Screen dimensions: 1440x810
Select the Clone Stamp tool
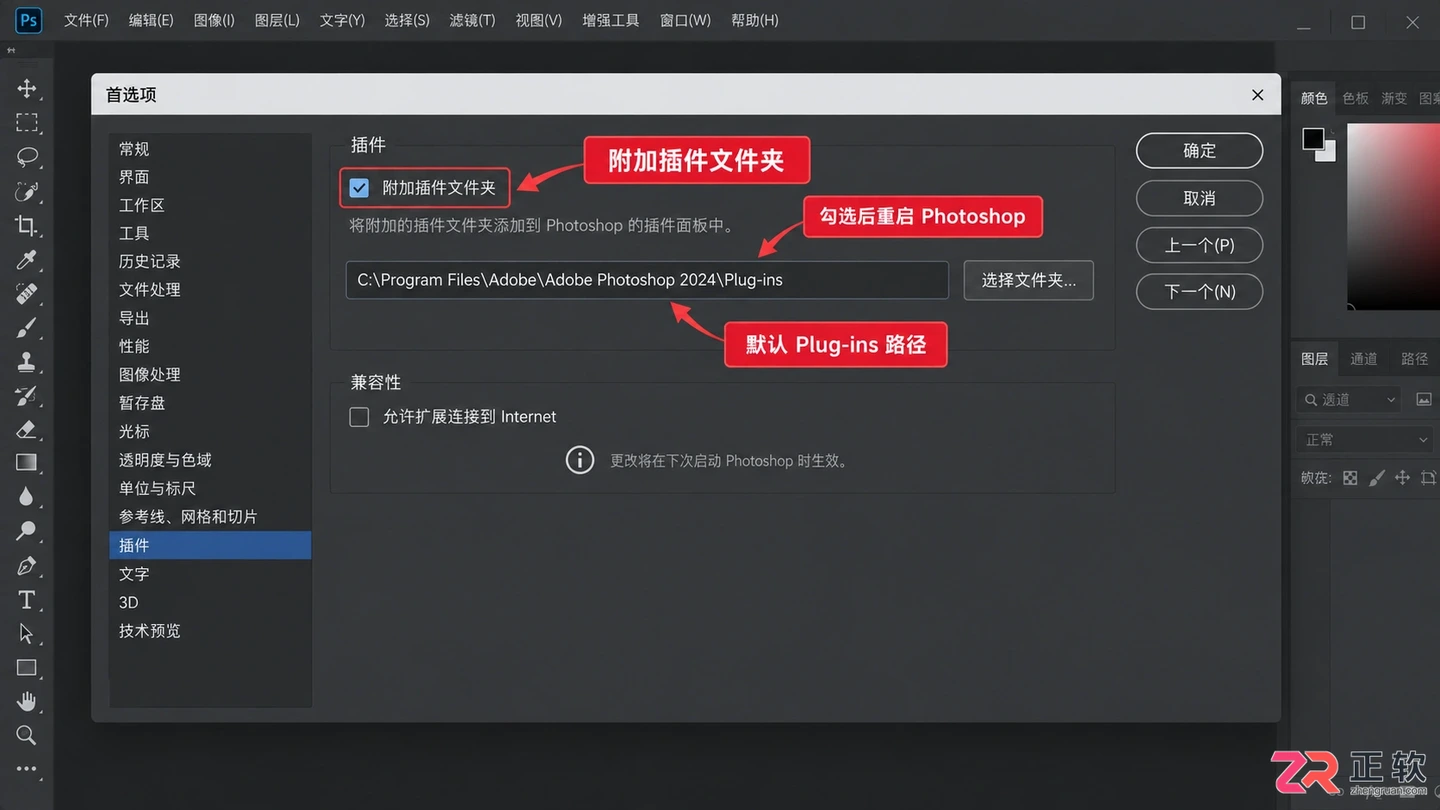tap(27, 362)
